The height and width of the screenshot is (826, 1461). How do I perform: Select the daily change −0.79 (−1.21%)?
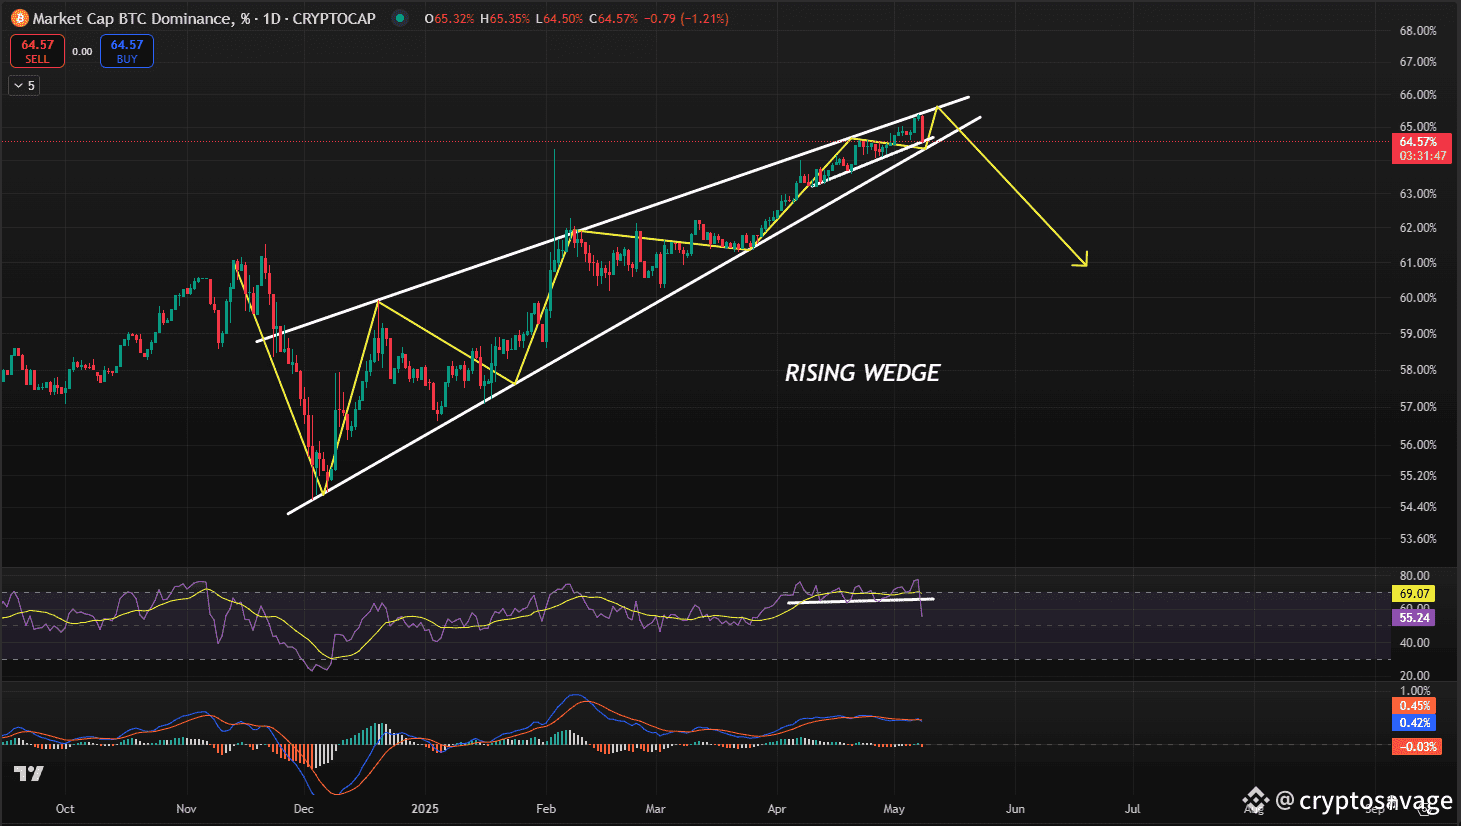(x=686, y=19)
